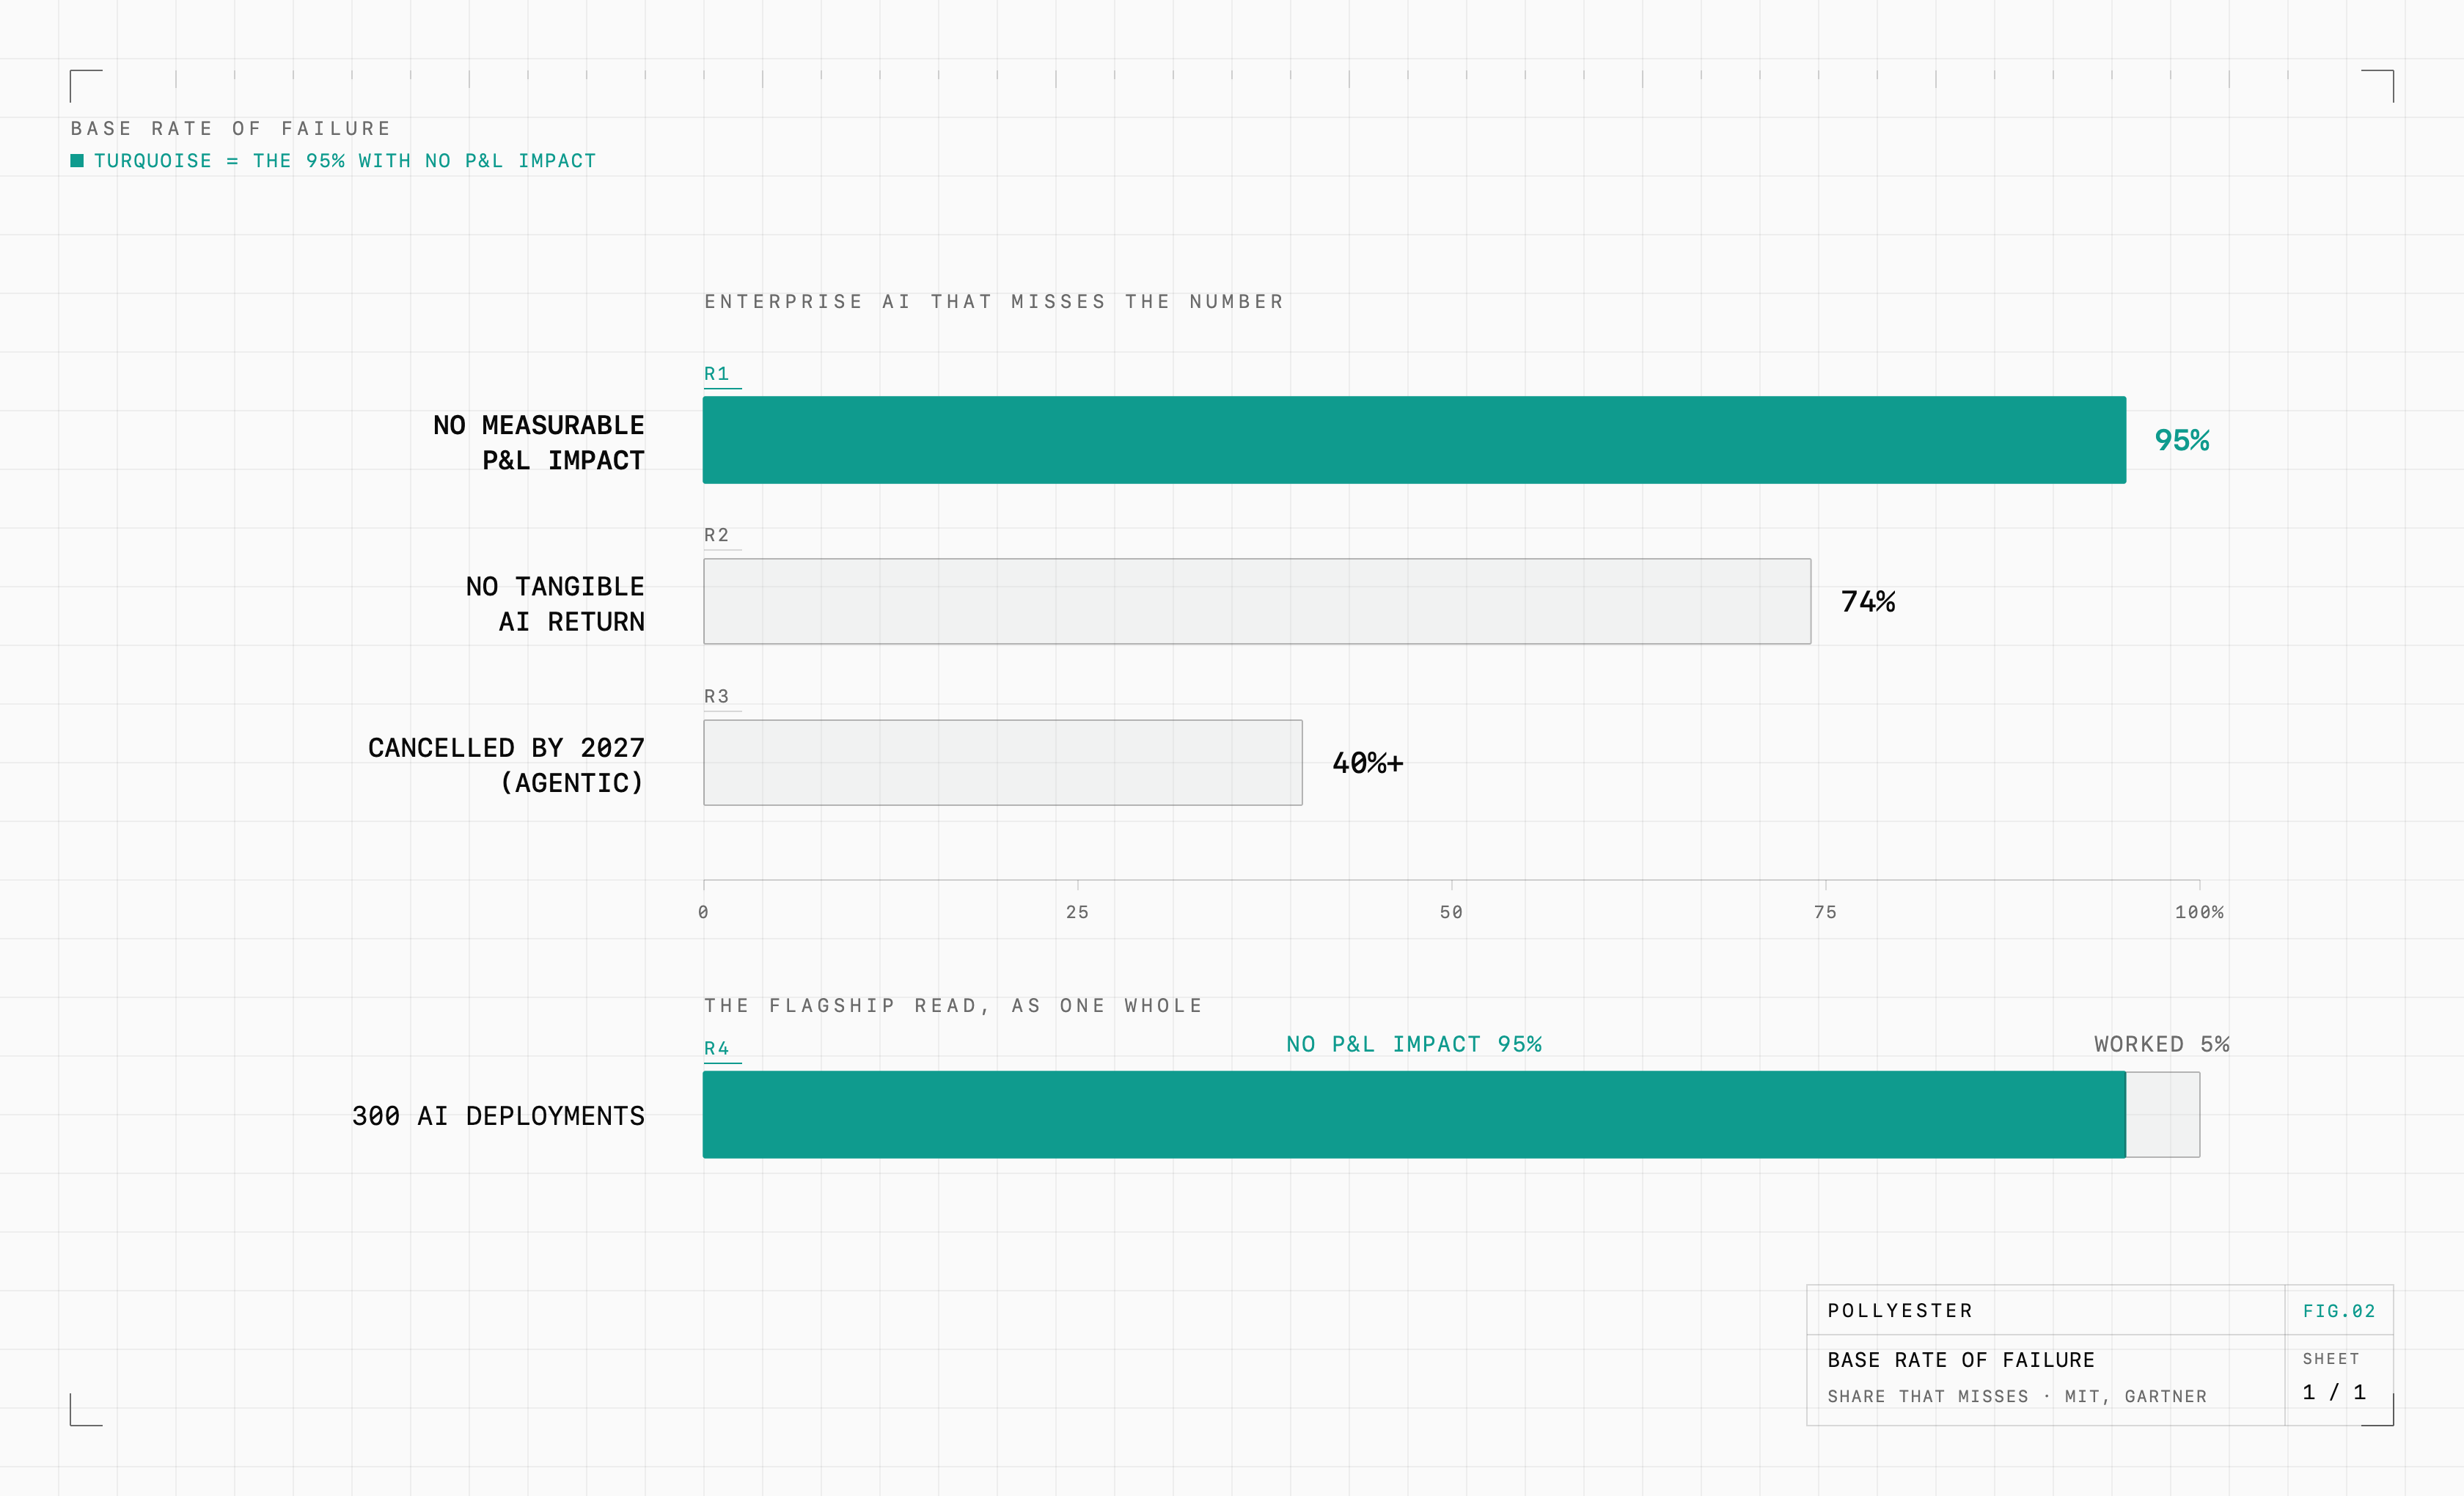Click the 95% value label
This screenshot has width=2464, height=1496.
tap(2182, 440)
